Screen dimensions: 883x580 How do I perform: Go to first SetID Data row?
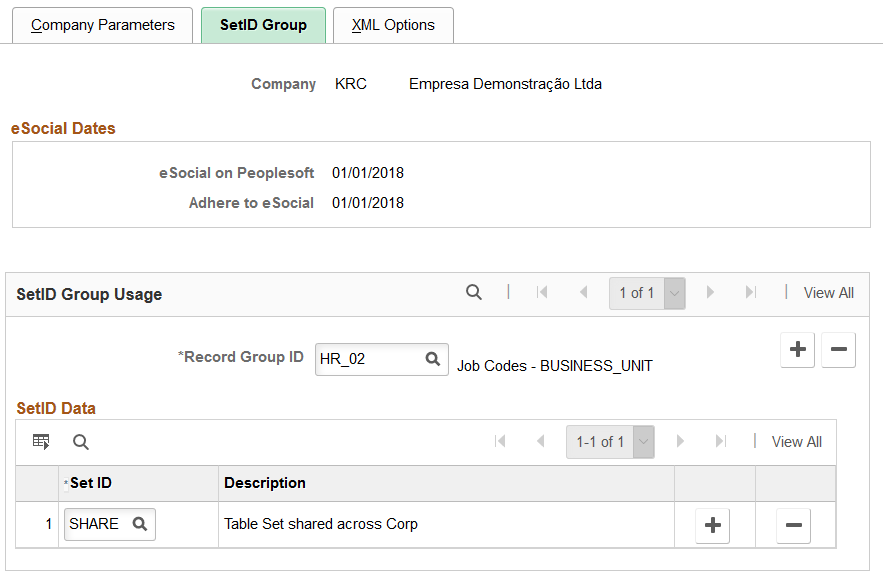(x=500, y=441)
